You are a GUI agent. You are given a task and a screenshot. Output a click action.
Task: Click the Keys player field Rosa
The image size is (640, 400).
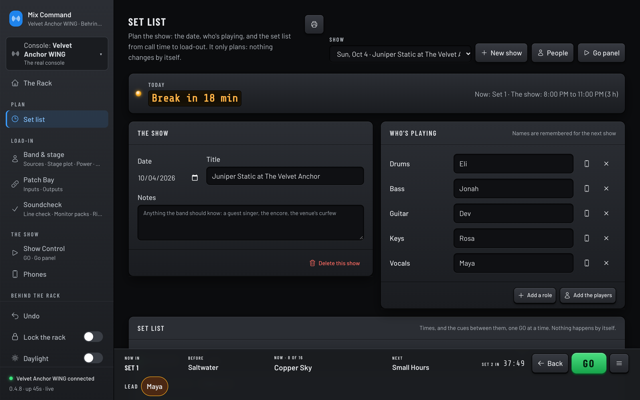pyautogui.click(x=513, y=238)
